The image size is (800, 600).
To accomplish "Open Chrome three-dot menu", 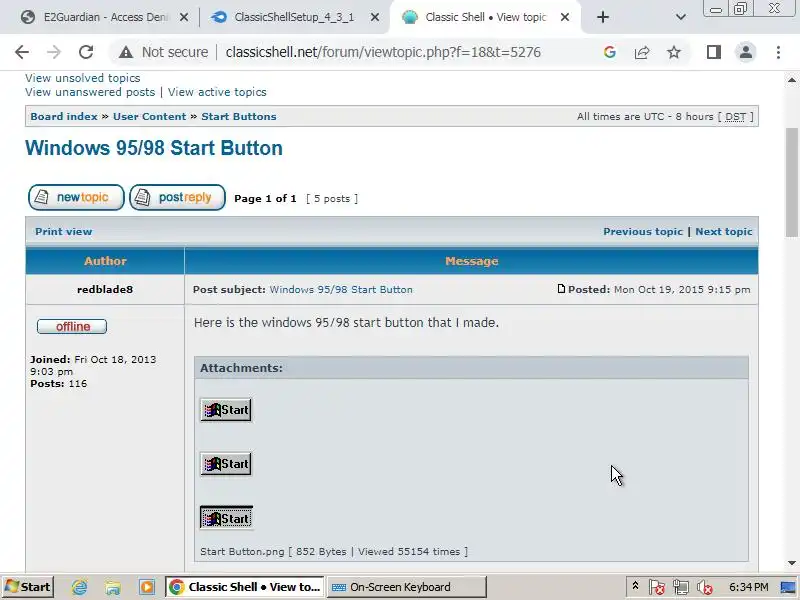I will tap(778, 52).
